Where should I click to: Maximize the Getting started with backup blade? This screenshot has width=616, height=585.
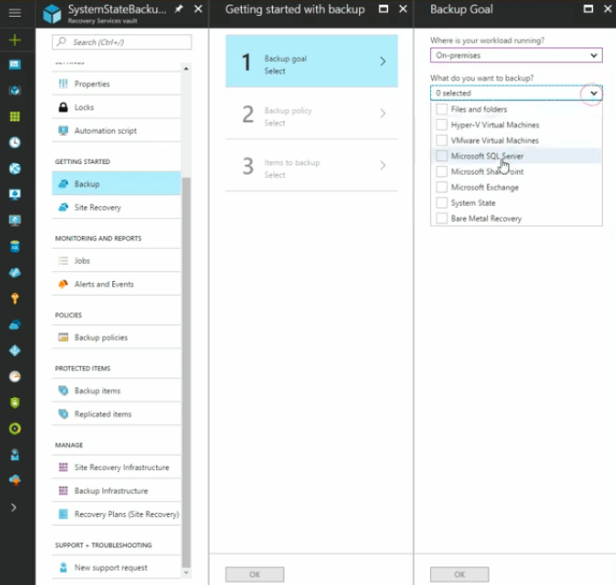[x=383, y=9]
